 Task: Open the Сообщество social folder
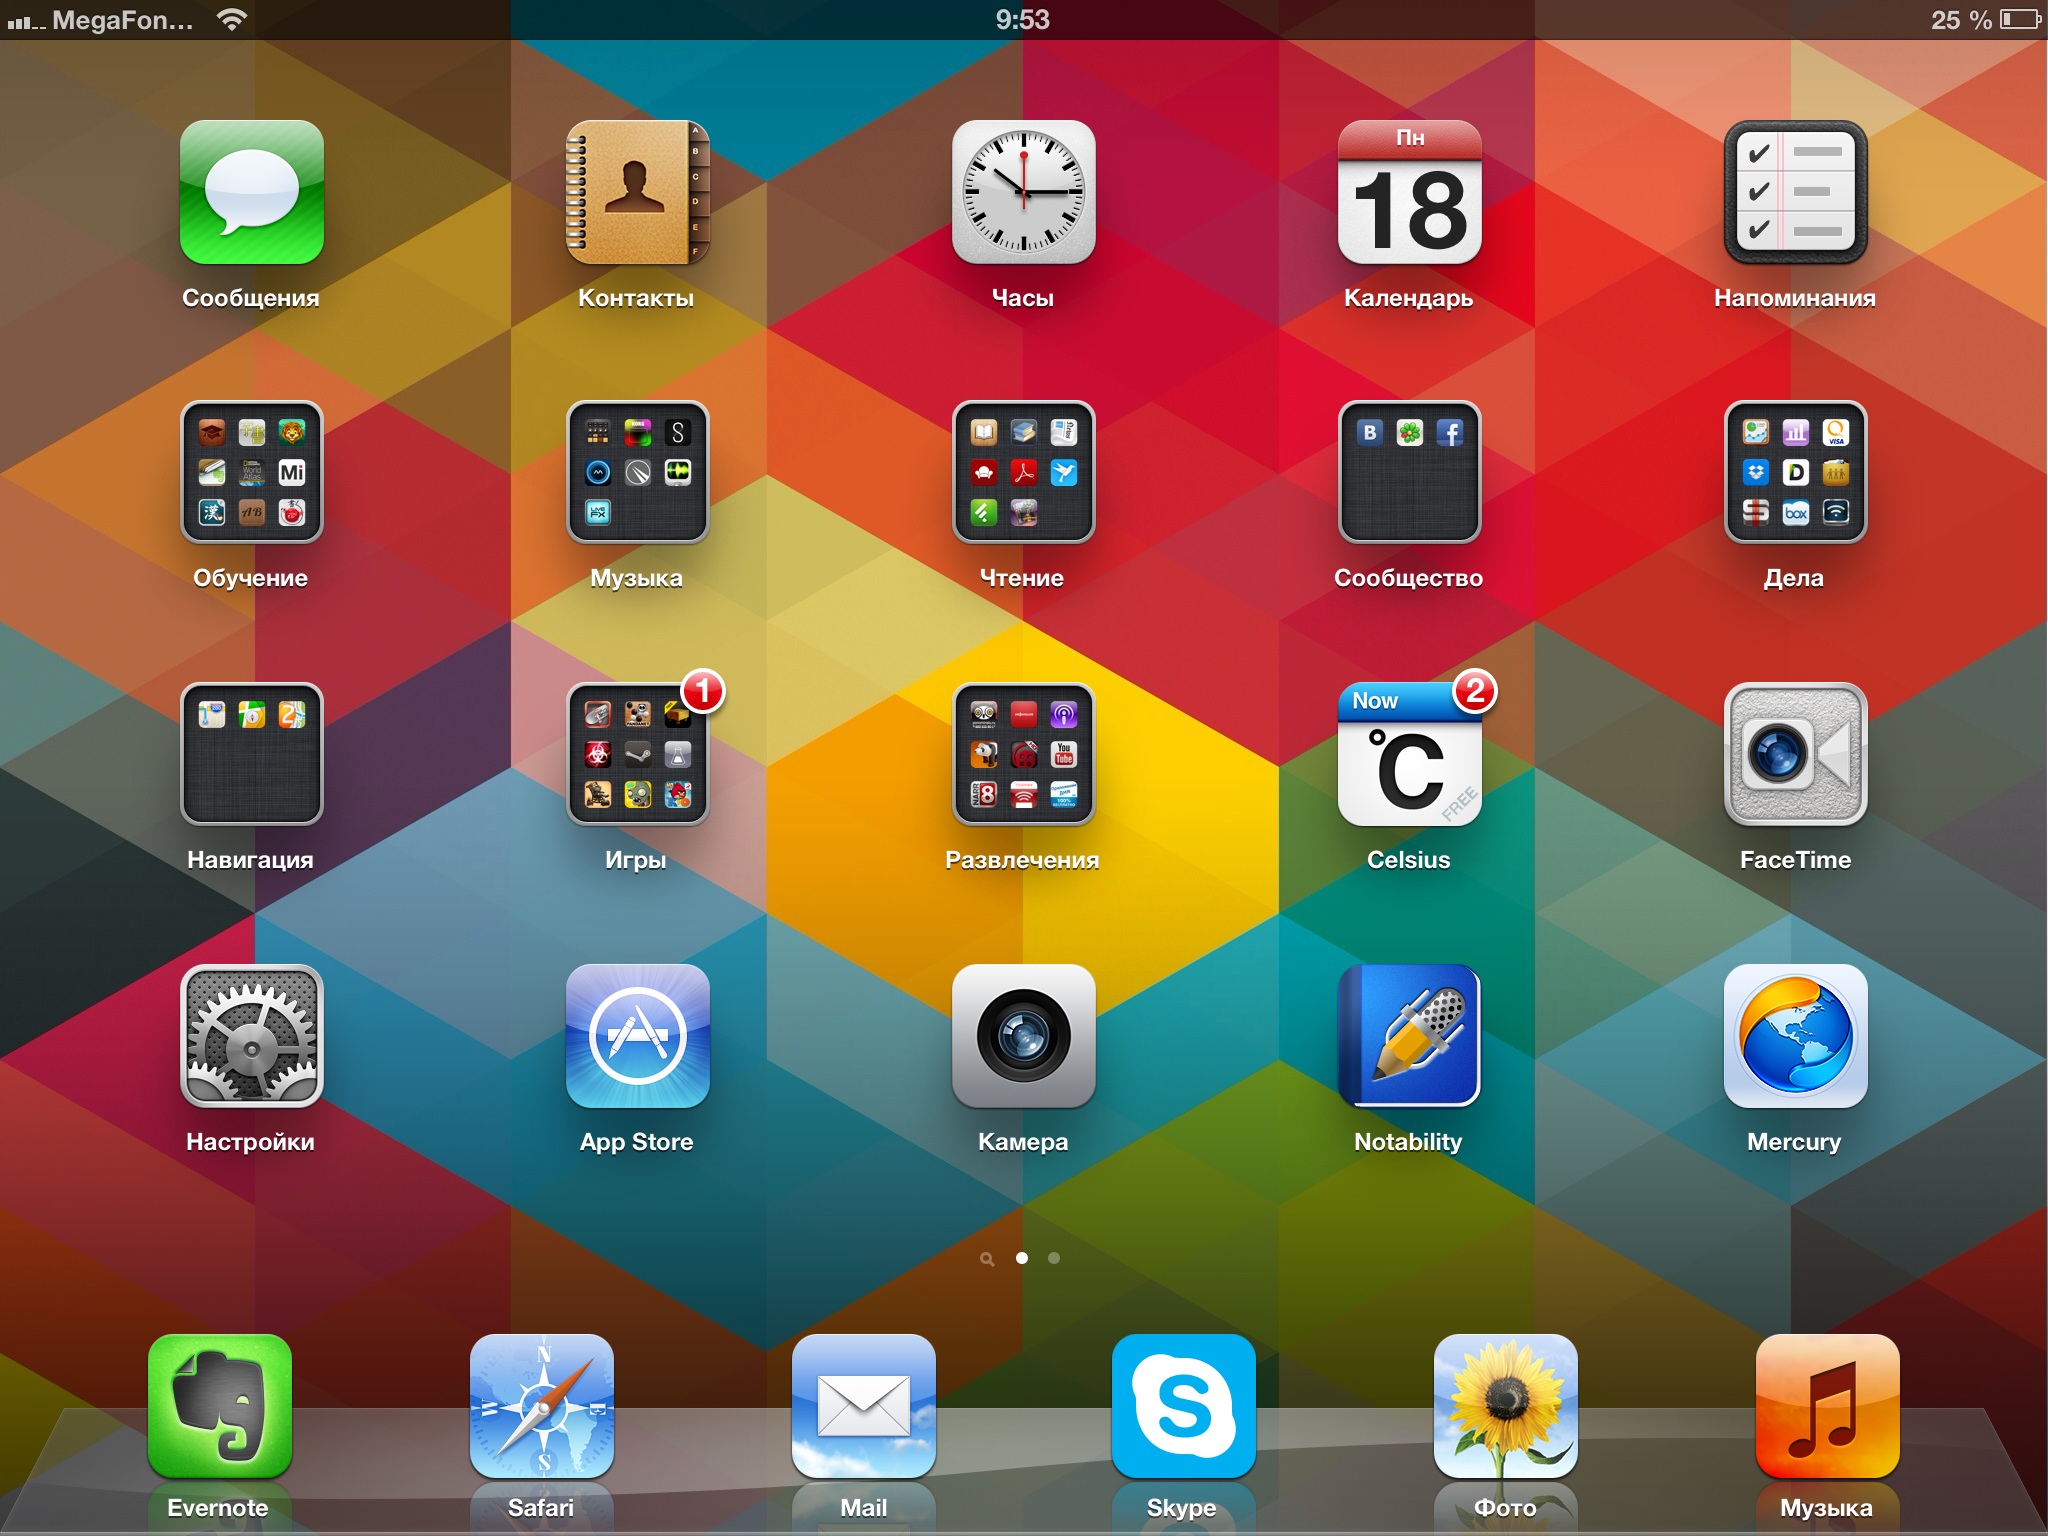point(1410,472)
